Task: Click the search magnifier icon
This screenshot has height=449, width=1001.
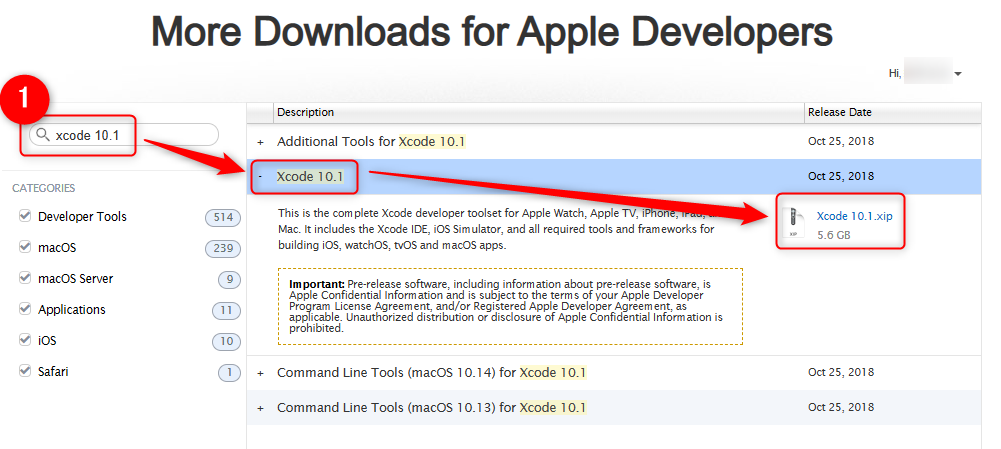Action: [x=42, y=135]
